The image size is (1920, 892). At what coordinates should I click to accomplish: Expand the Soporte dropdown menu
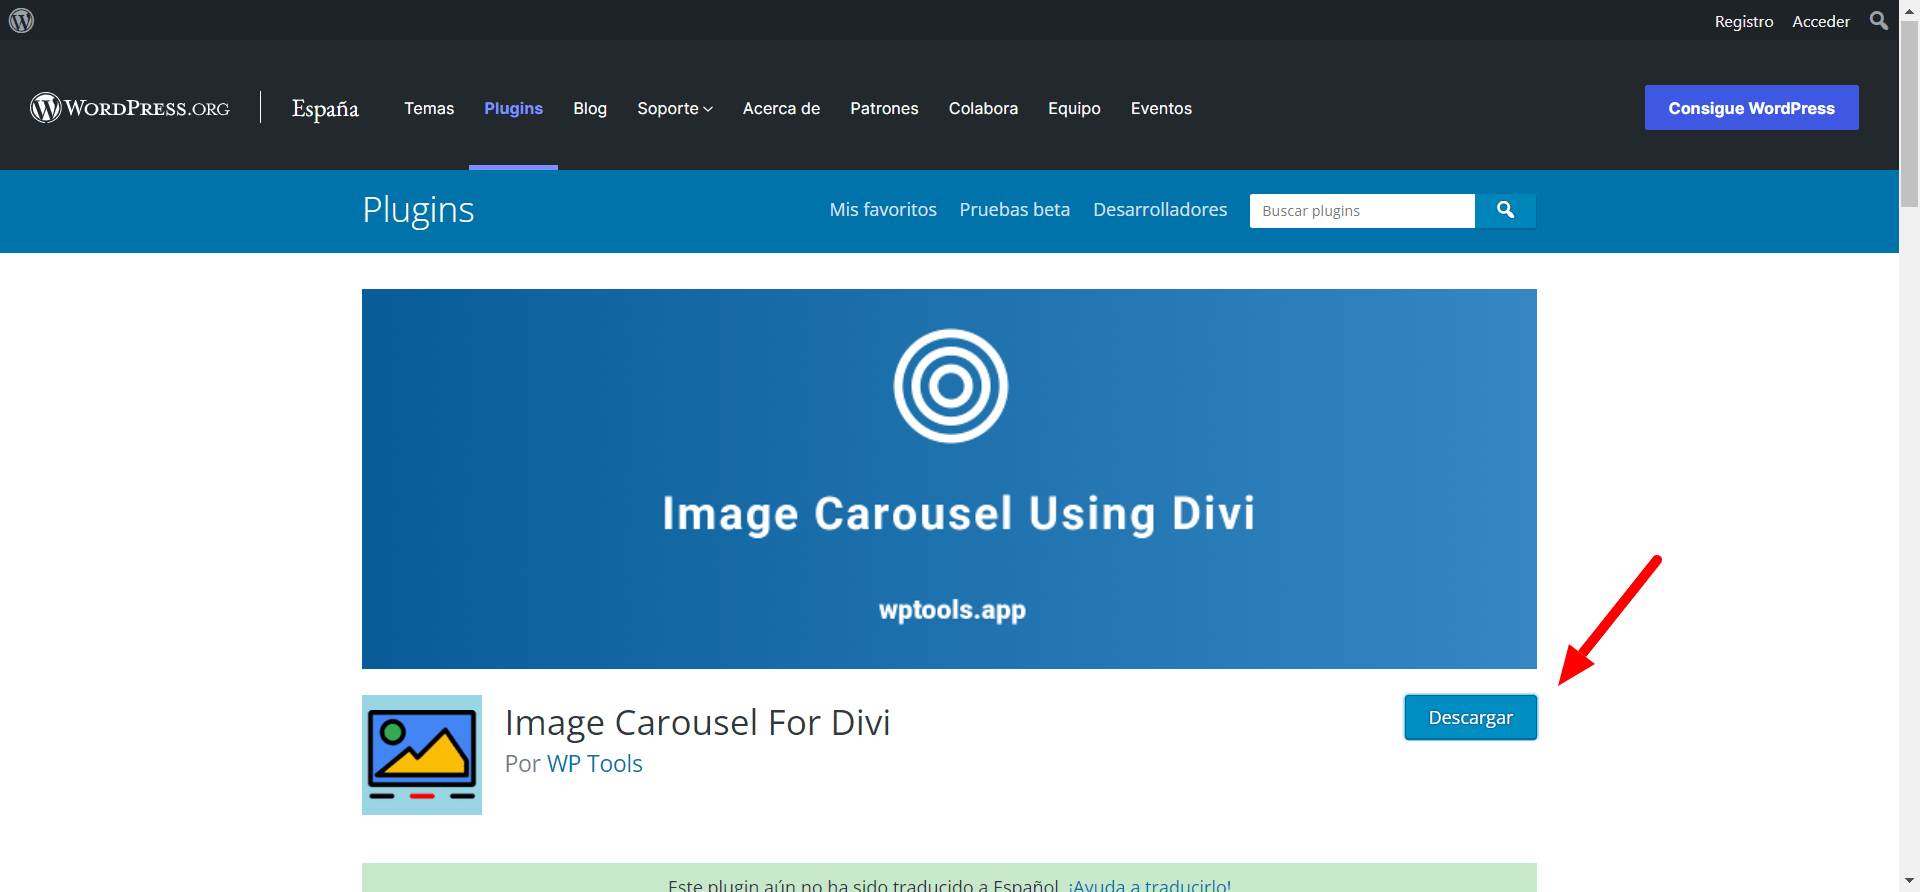675,108
